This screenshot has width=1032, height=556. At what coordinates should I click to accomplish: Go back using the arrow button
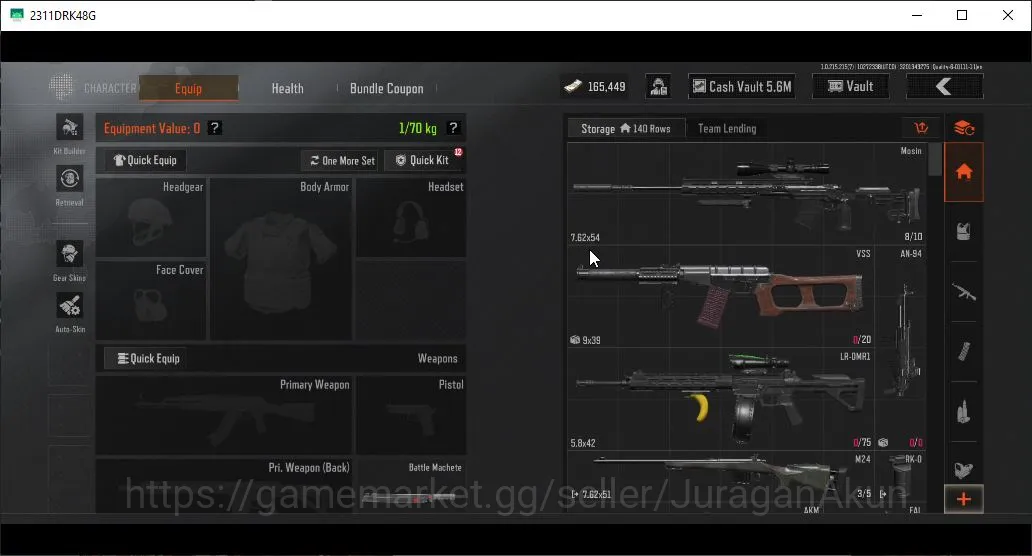click(944, 87)
